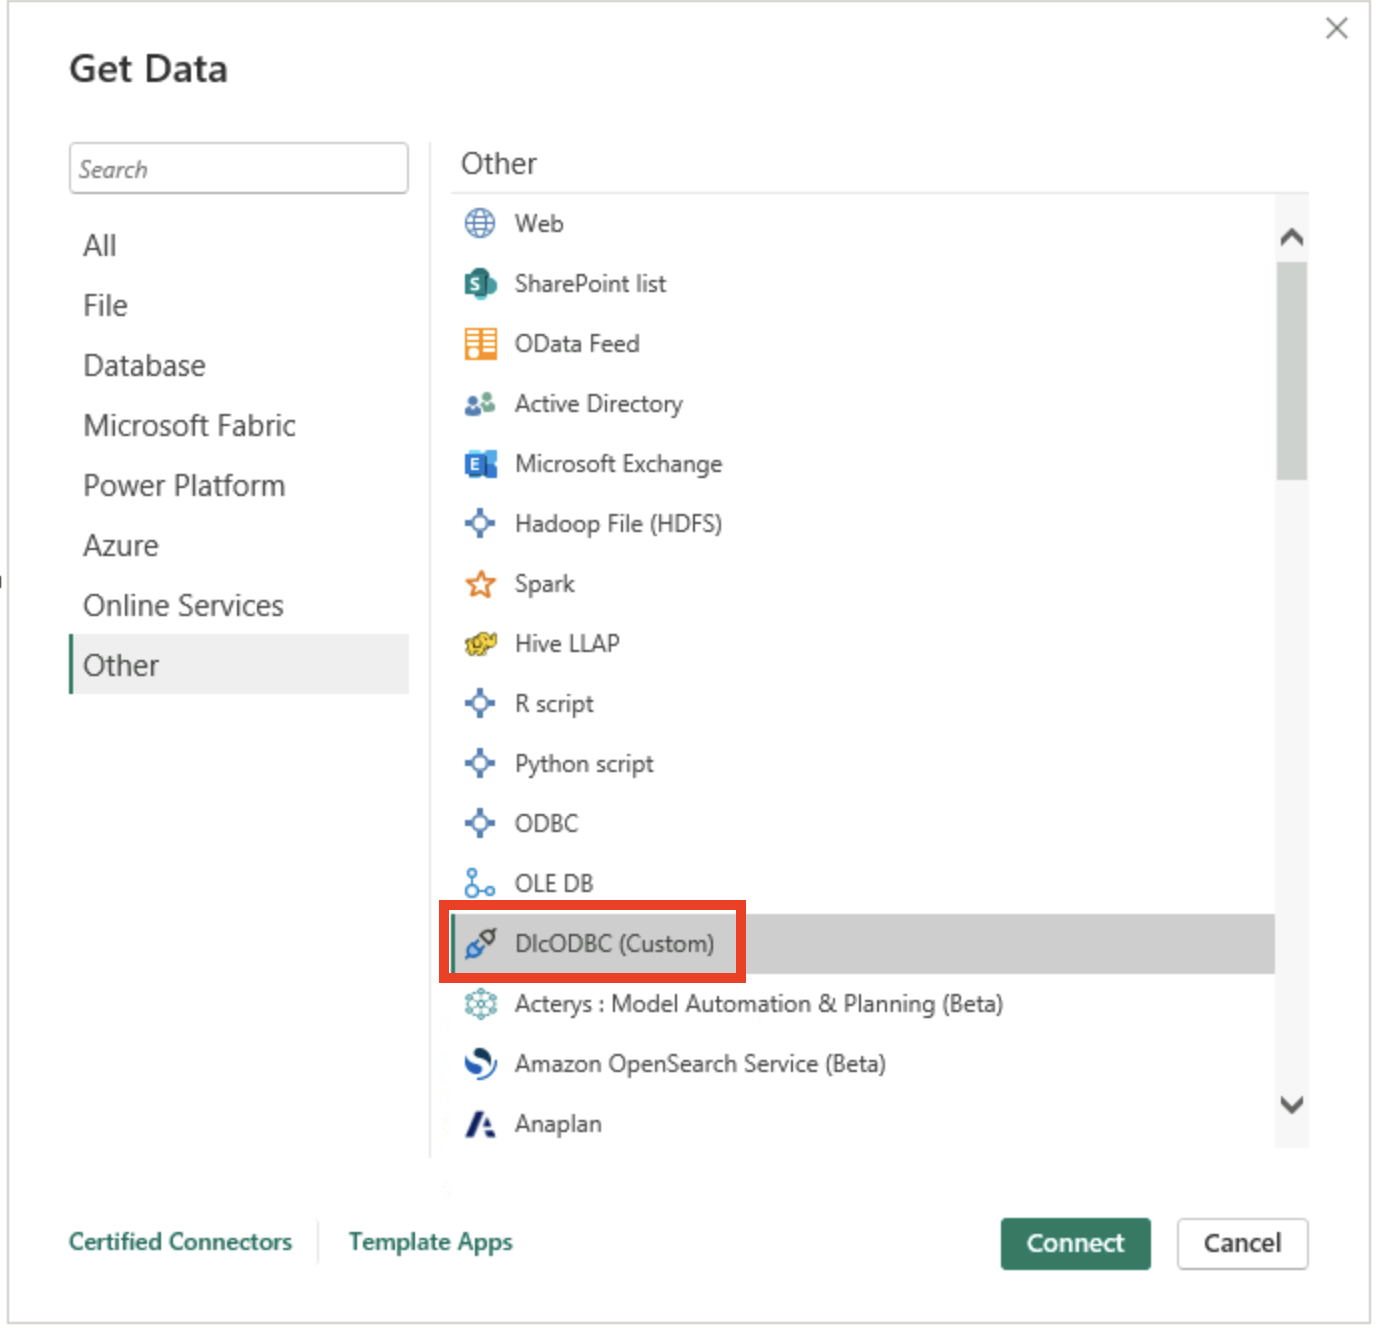Select the Anaplan logo icon

click(x=480, y=1124)
